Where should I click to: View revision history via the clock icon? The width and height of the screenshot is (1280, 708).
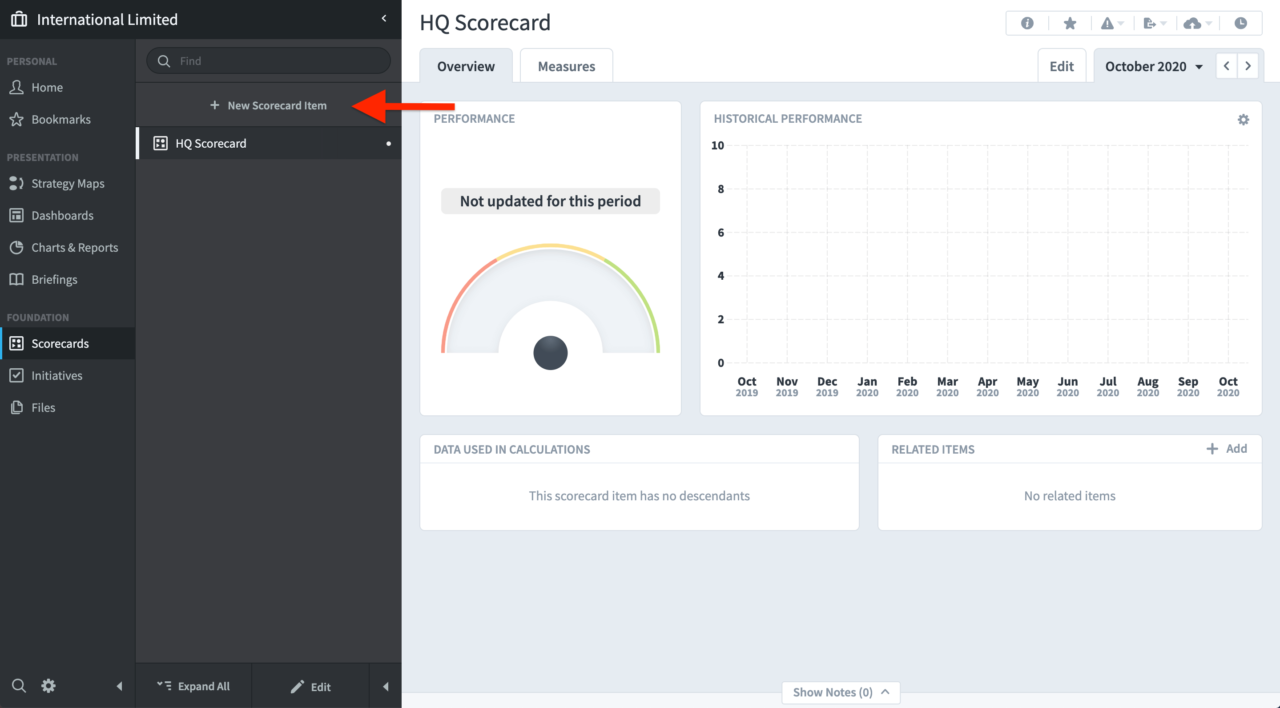click(x=1240, y=22)
